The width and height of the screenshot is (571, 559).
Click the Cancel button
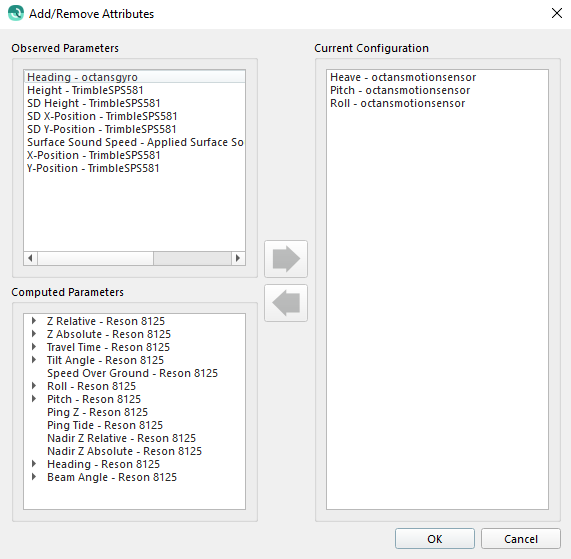521,539
